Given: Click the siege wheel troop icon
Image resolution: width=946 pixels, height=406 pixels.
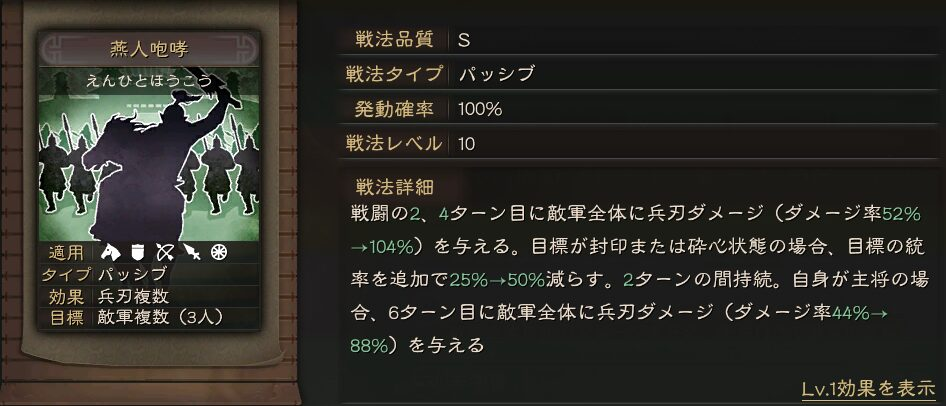Looking at the screenshot, I should [x=217, y=252].
